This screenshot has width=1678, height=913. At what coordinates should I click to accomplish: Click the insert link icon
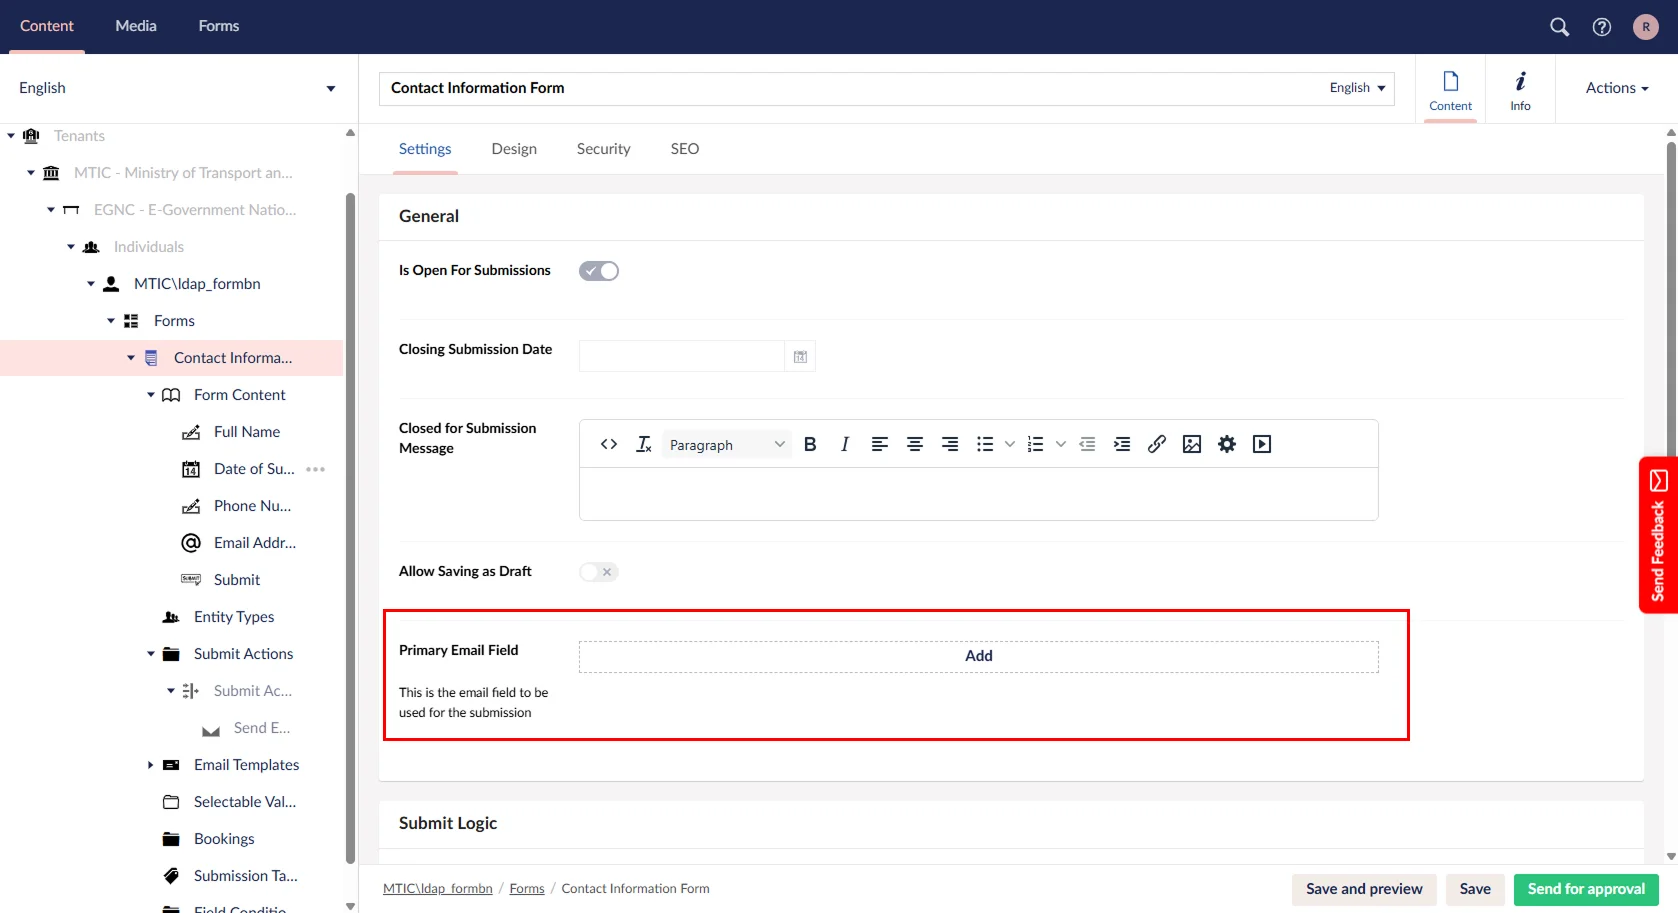1156,445
